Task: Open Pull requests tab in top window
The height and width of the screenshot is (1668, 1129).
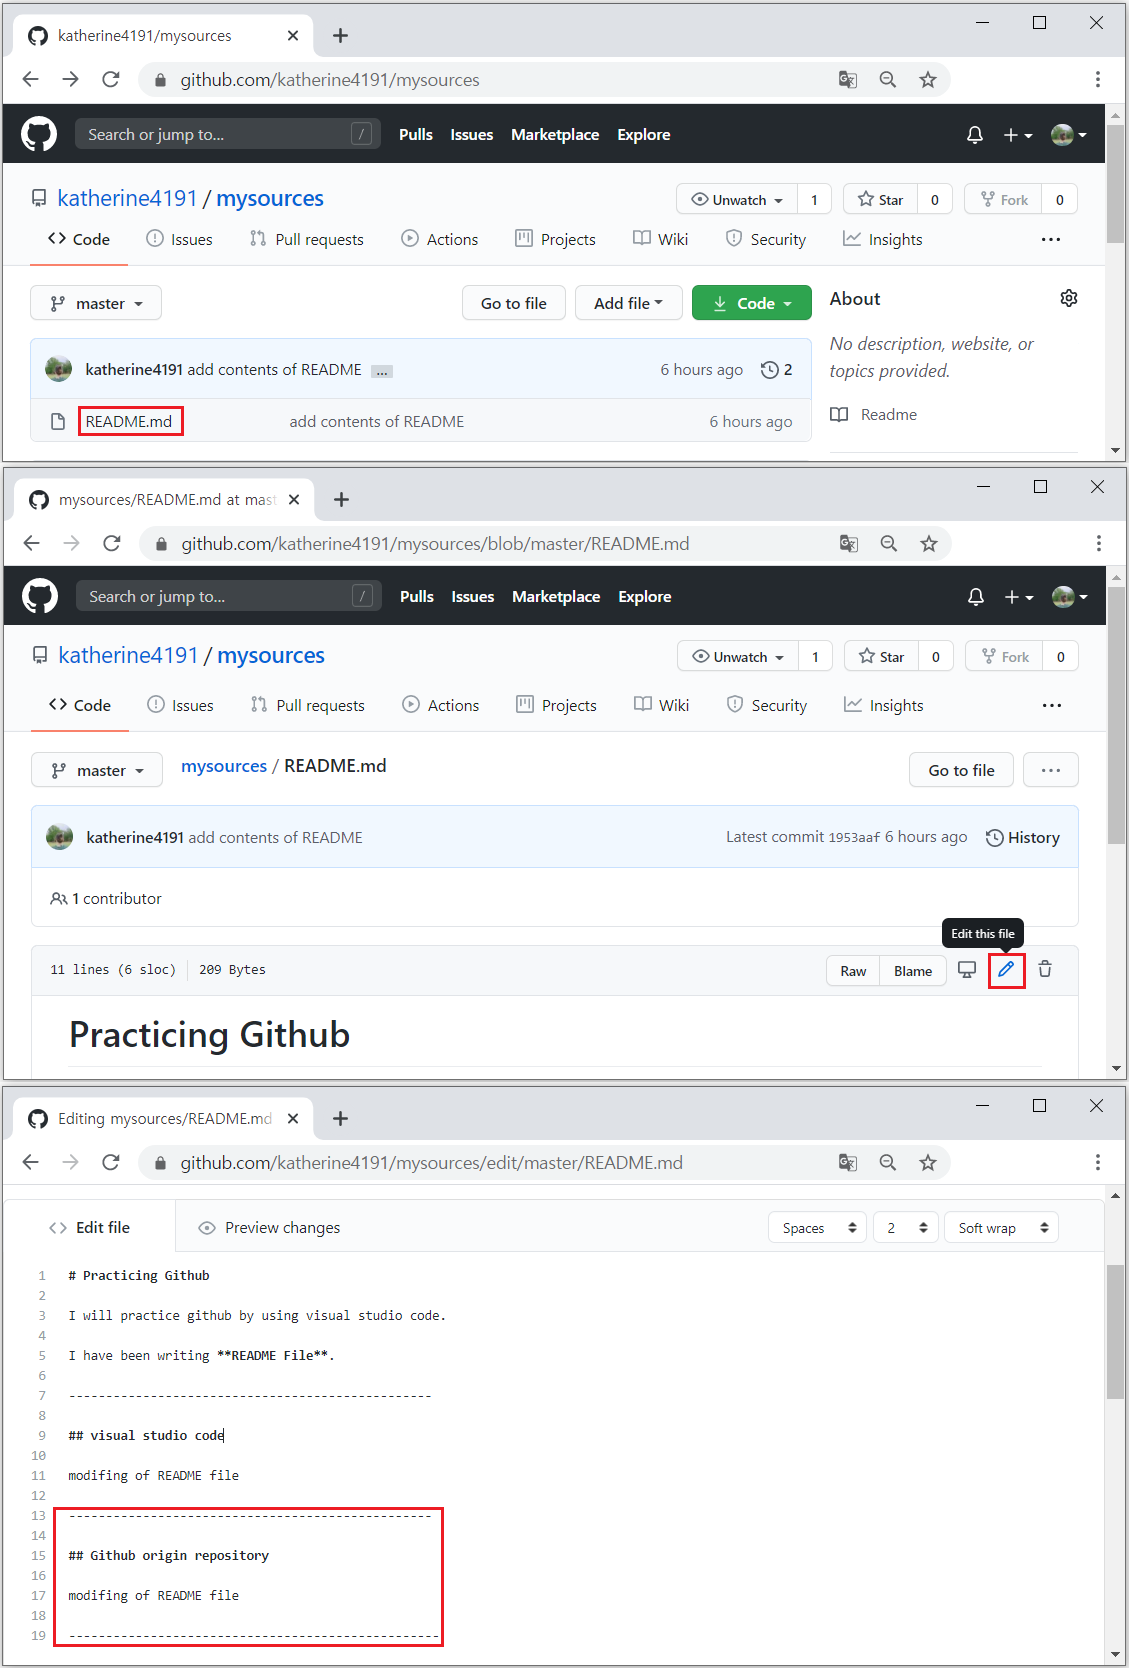Action: click(307, 240)
